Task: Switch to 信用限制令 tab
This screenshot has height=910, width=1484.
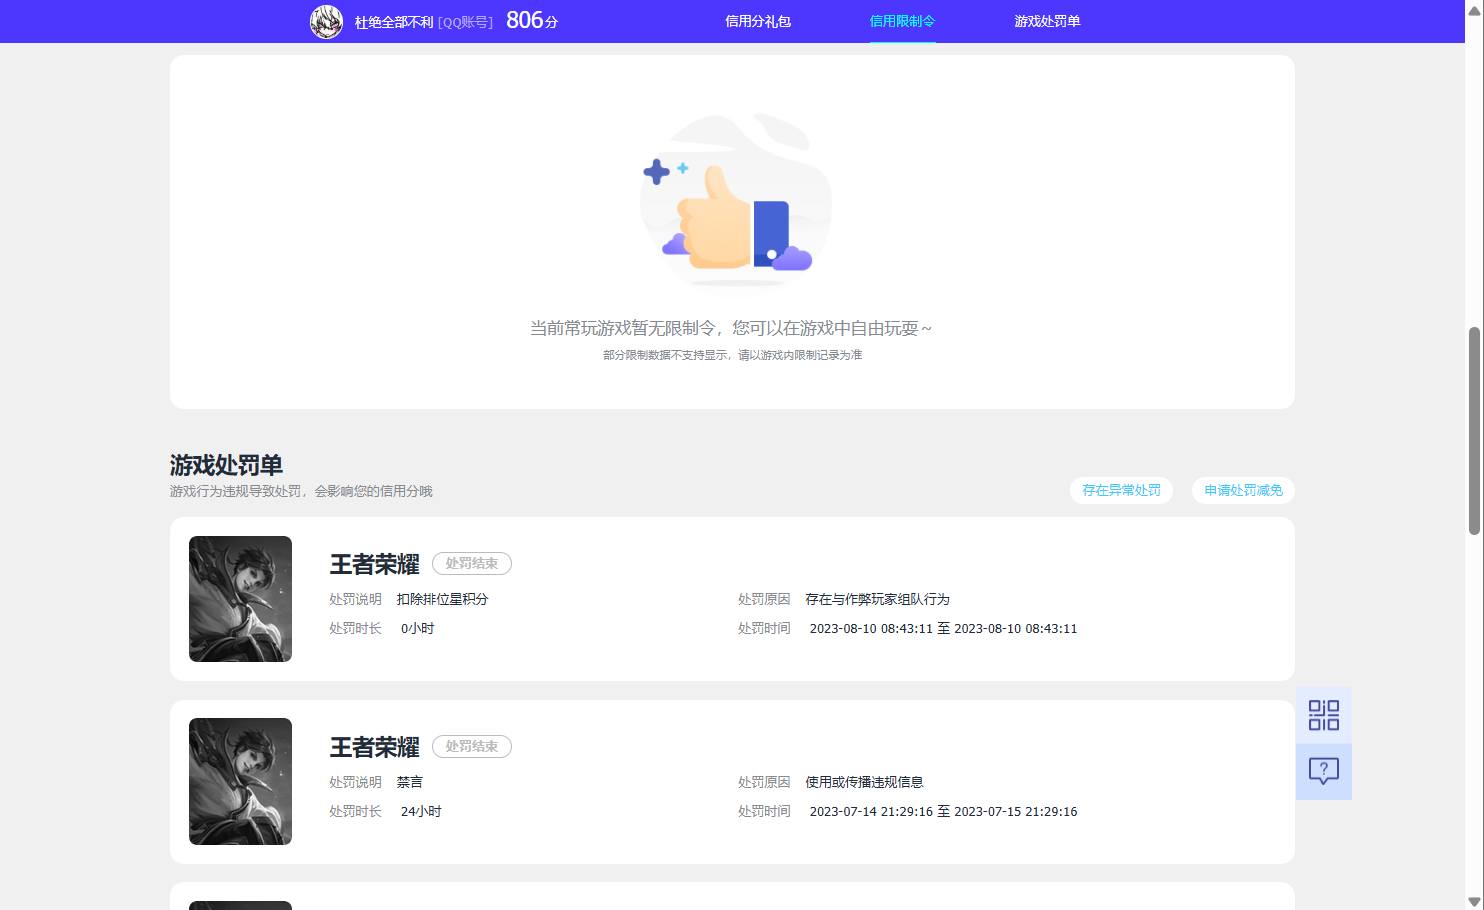Action: [x=902, y=21]
